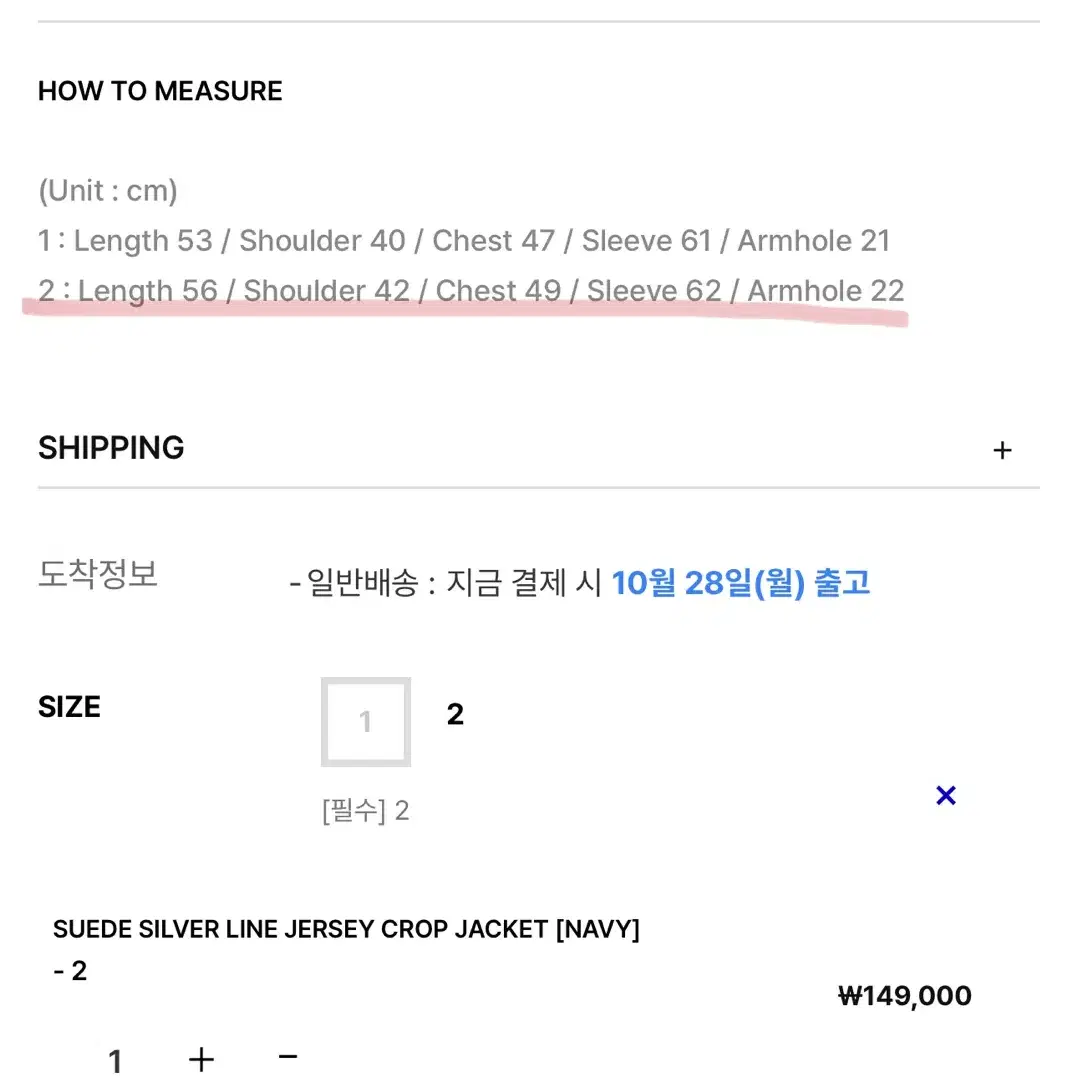This screenshot has height=1078, width=1078.
Task: Select size 2 option
Action: tap(455, 714)
